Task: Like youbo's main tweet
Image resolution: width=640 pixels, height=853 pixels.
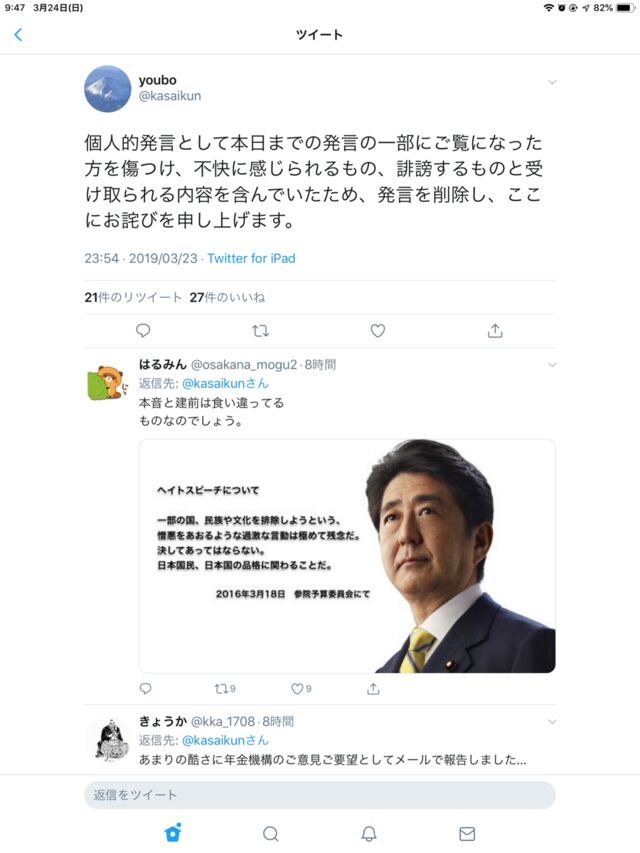Action: click(378, 330)
